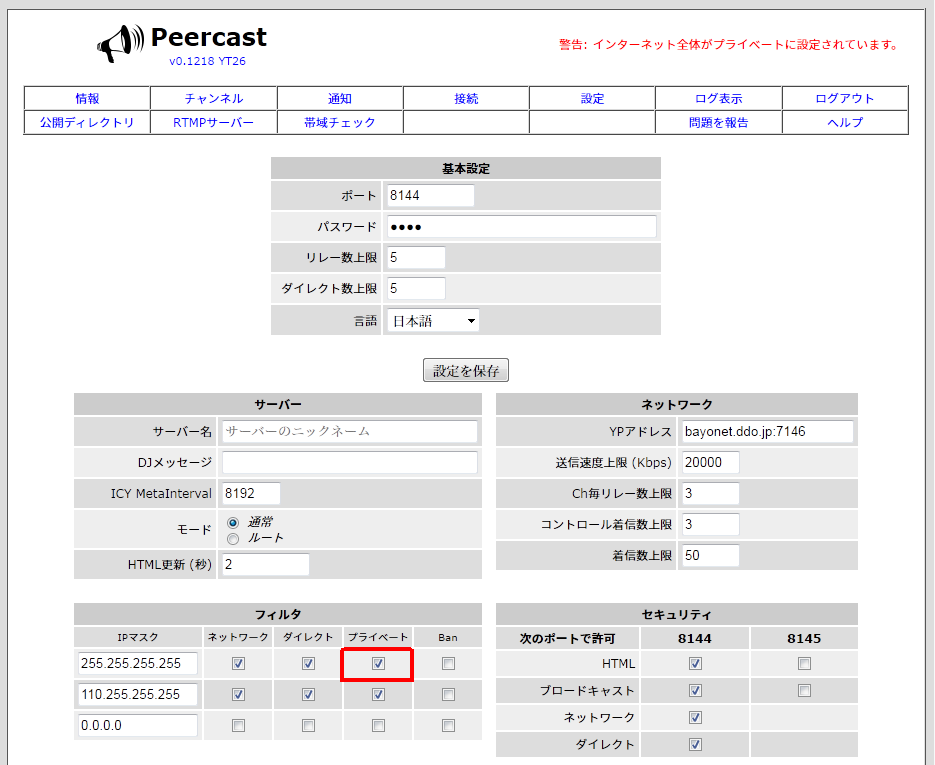Open the ヘルプ help page

coord(844,121)
